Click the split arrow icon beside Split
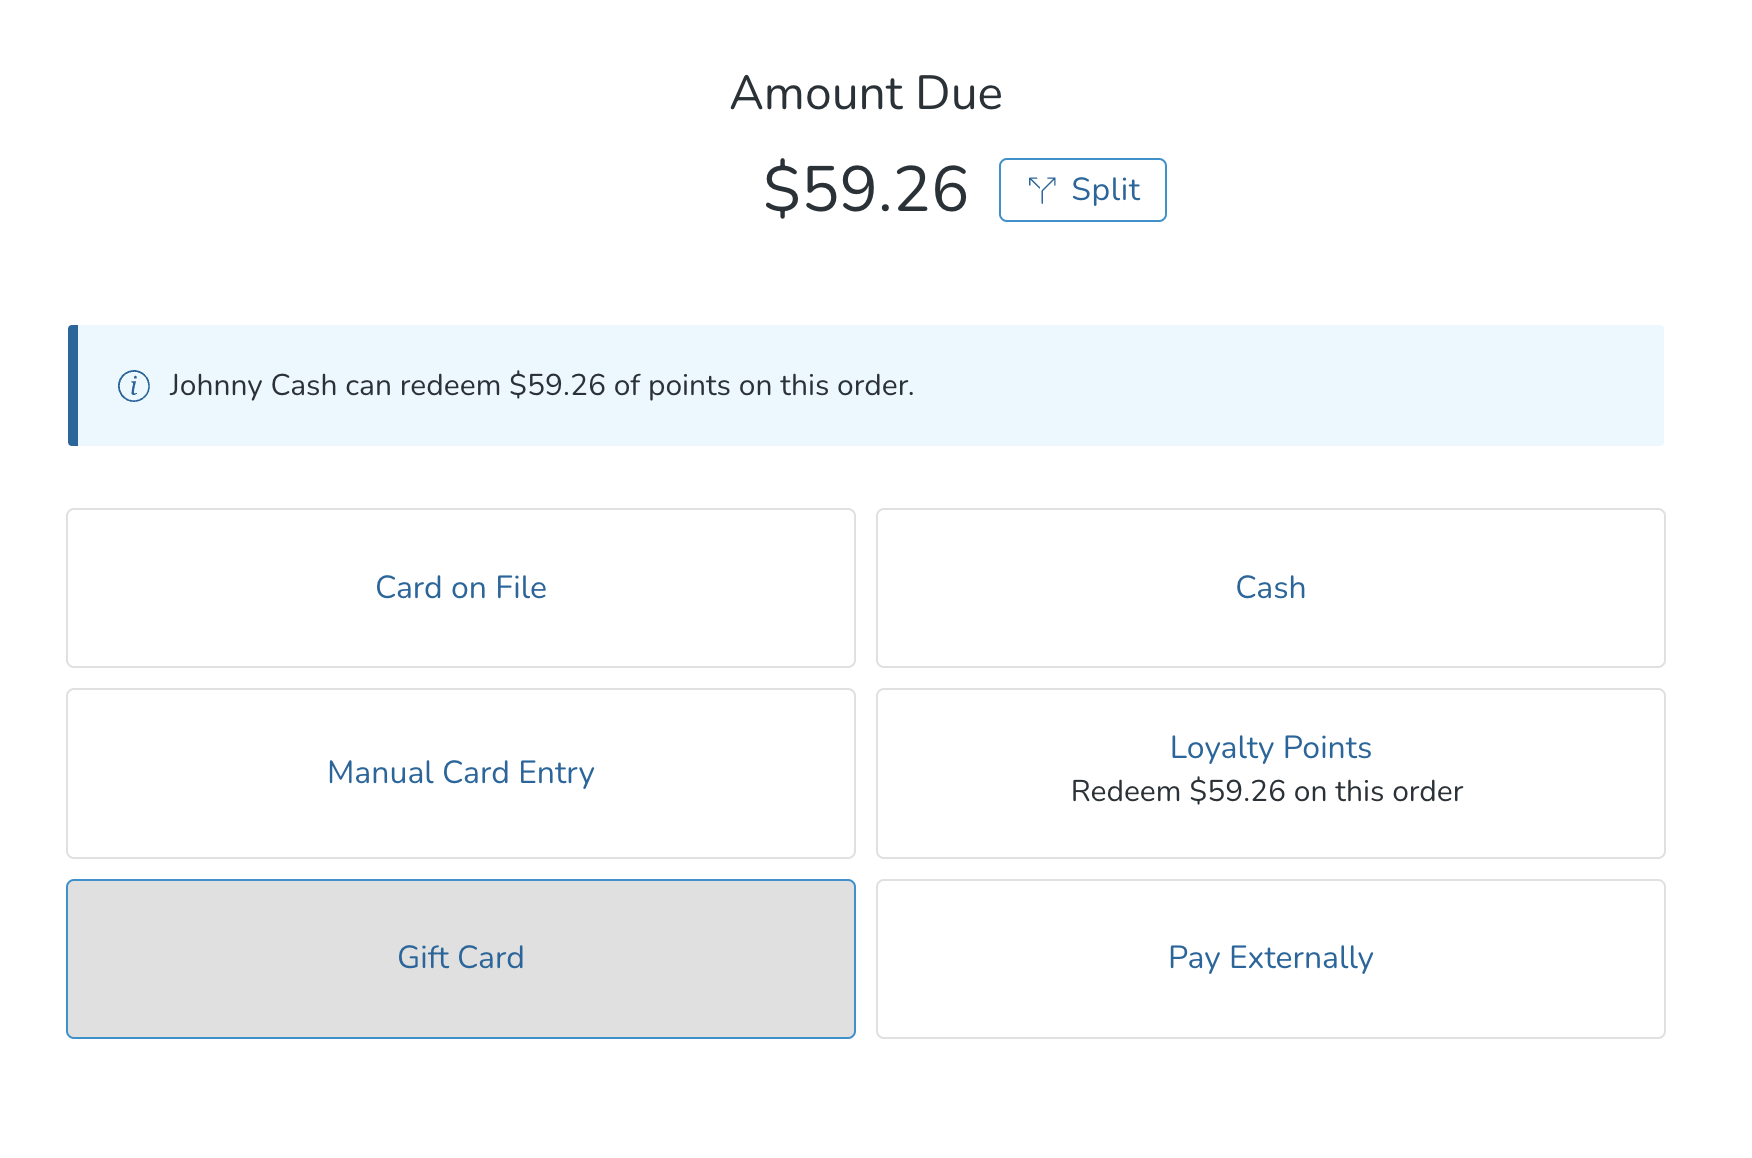 point(1042,189)
